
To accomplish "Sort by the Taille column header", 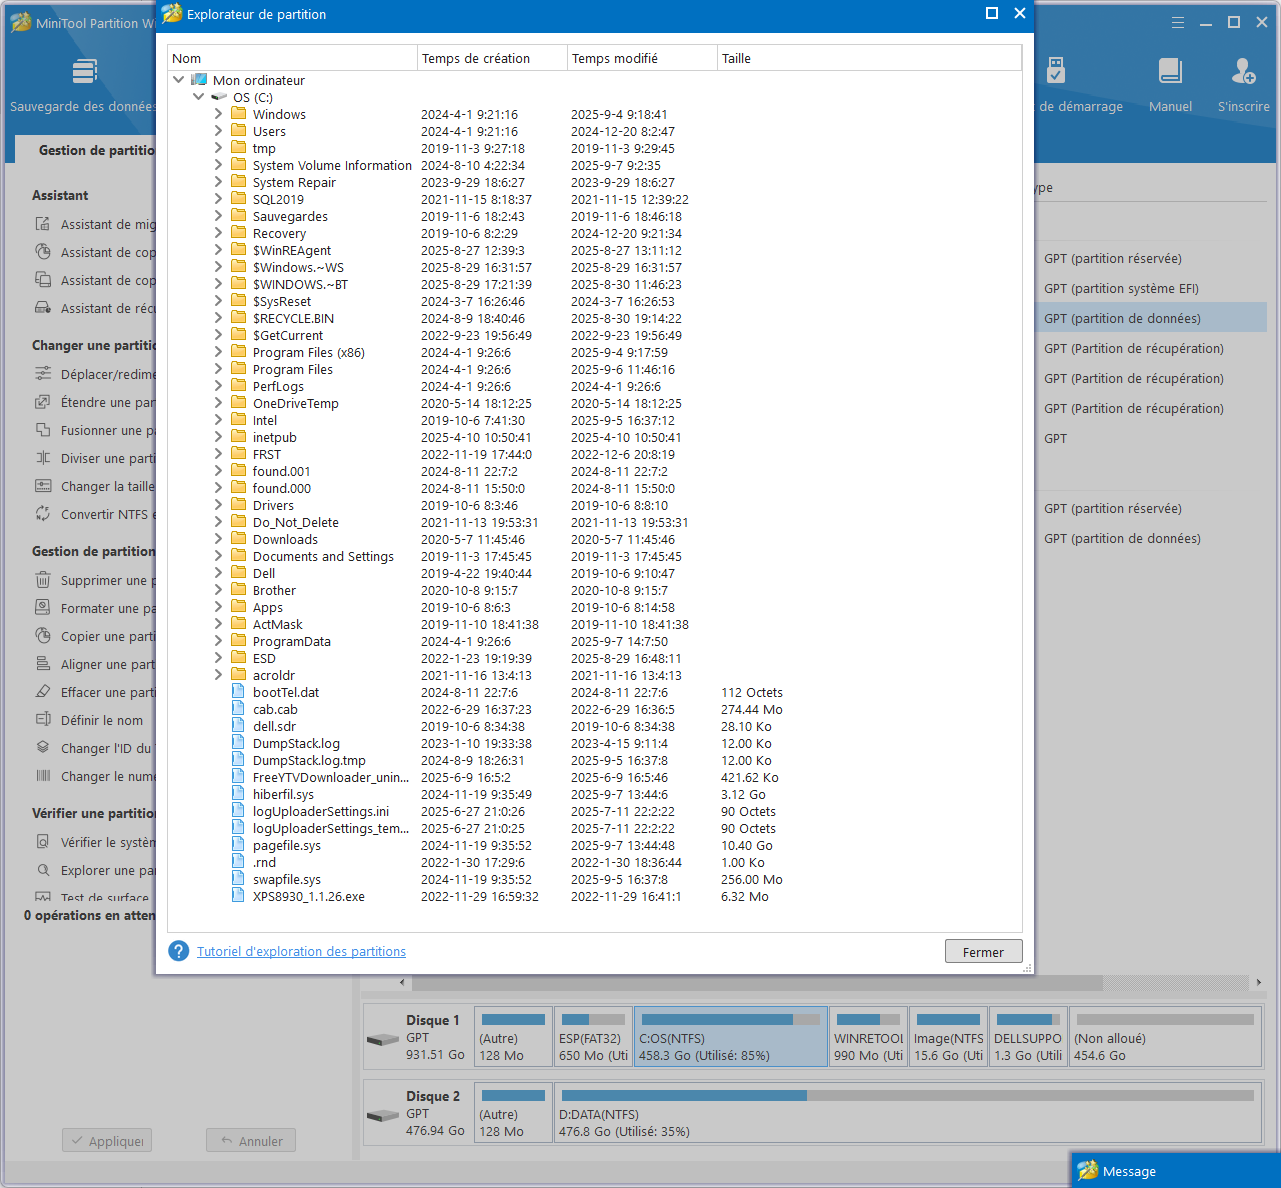I will 869,58.
